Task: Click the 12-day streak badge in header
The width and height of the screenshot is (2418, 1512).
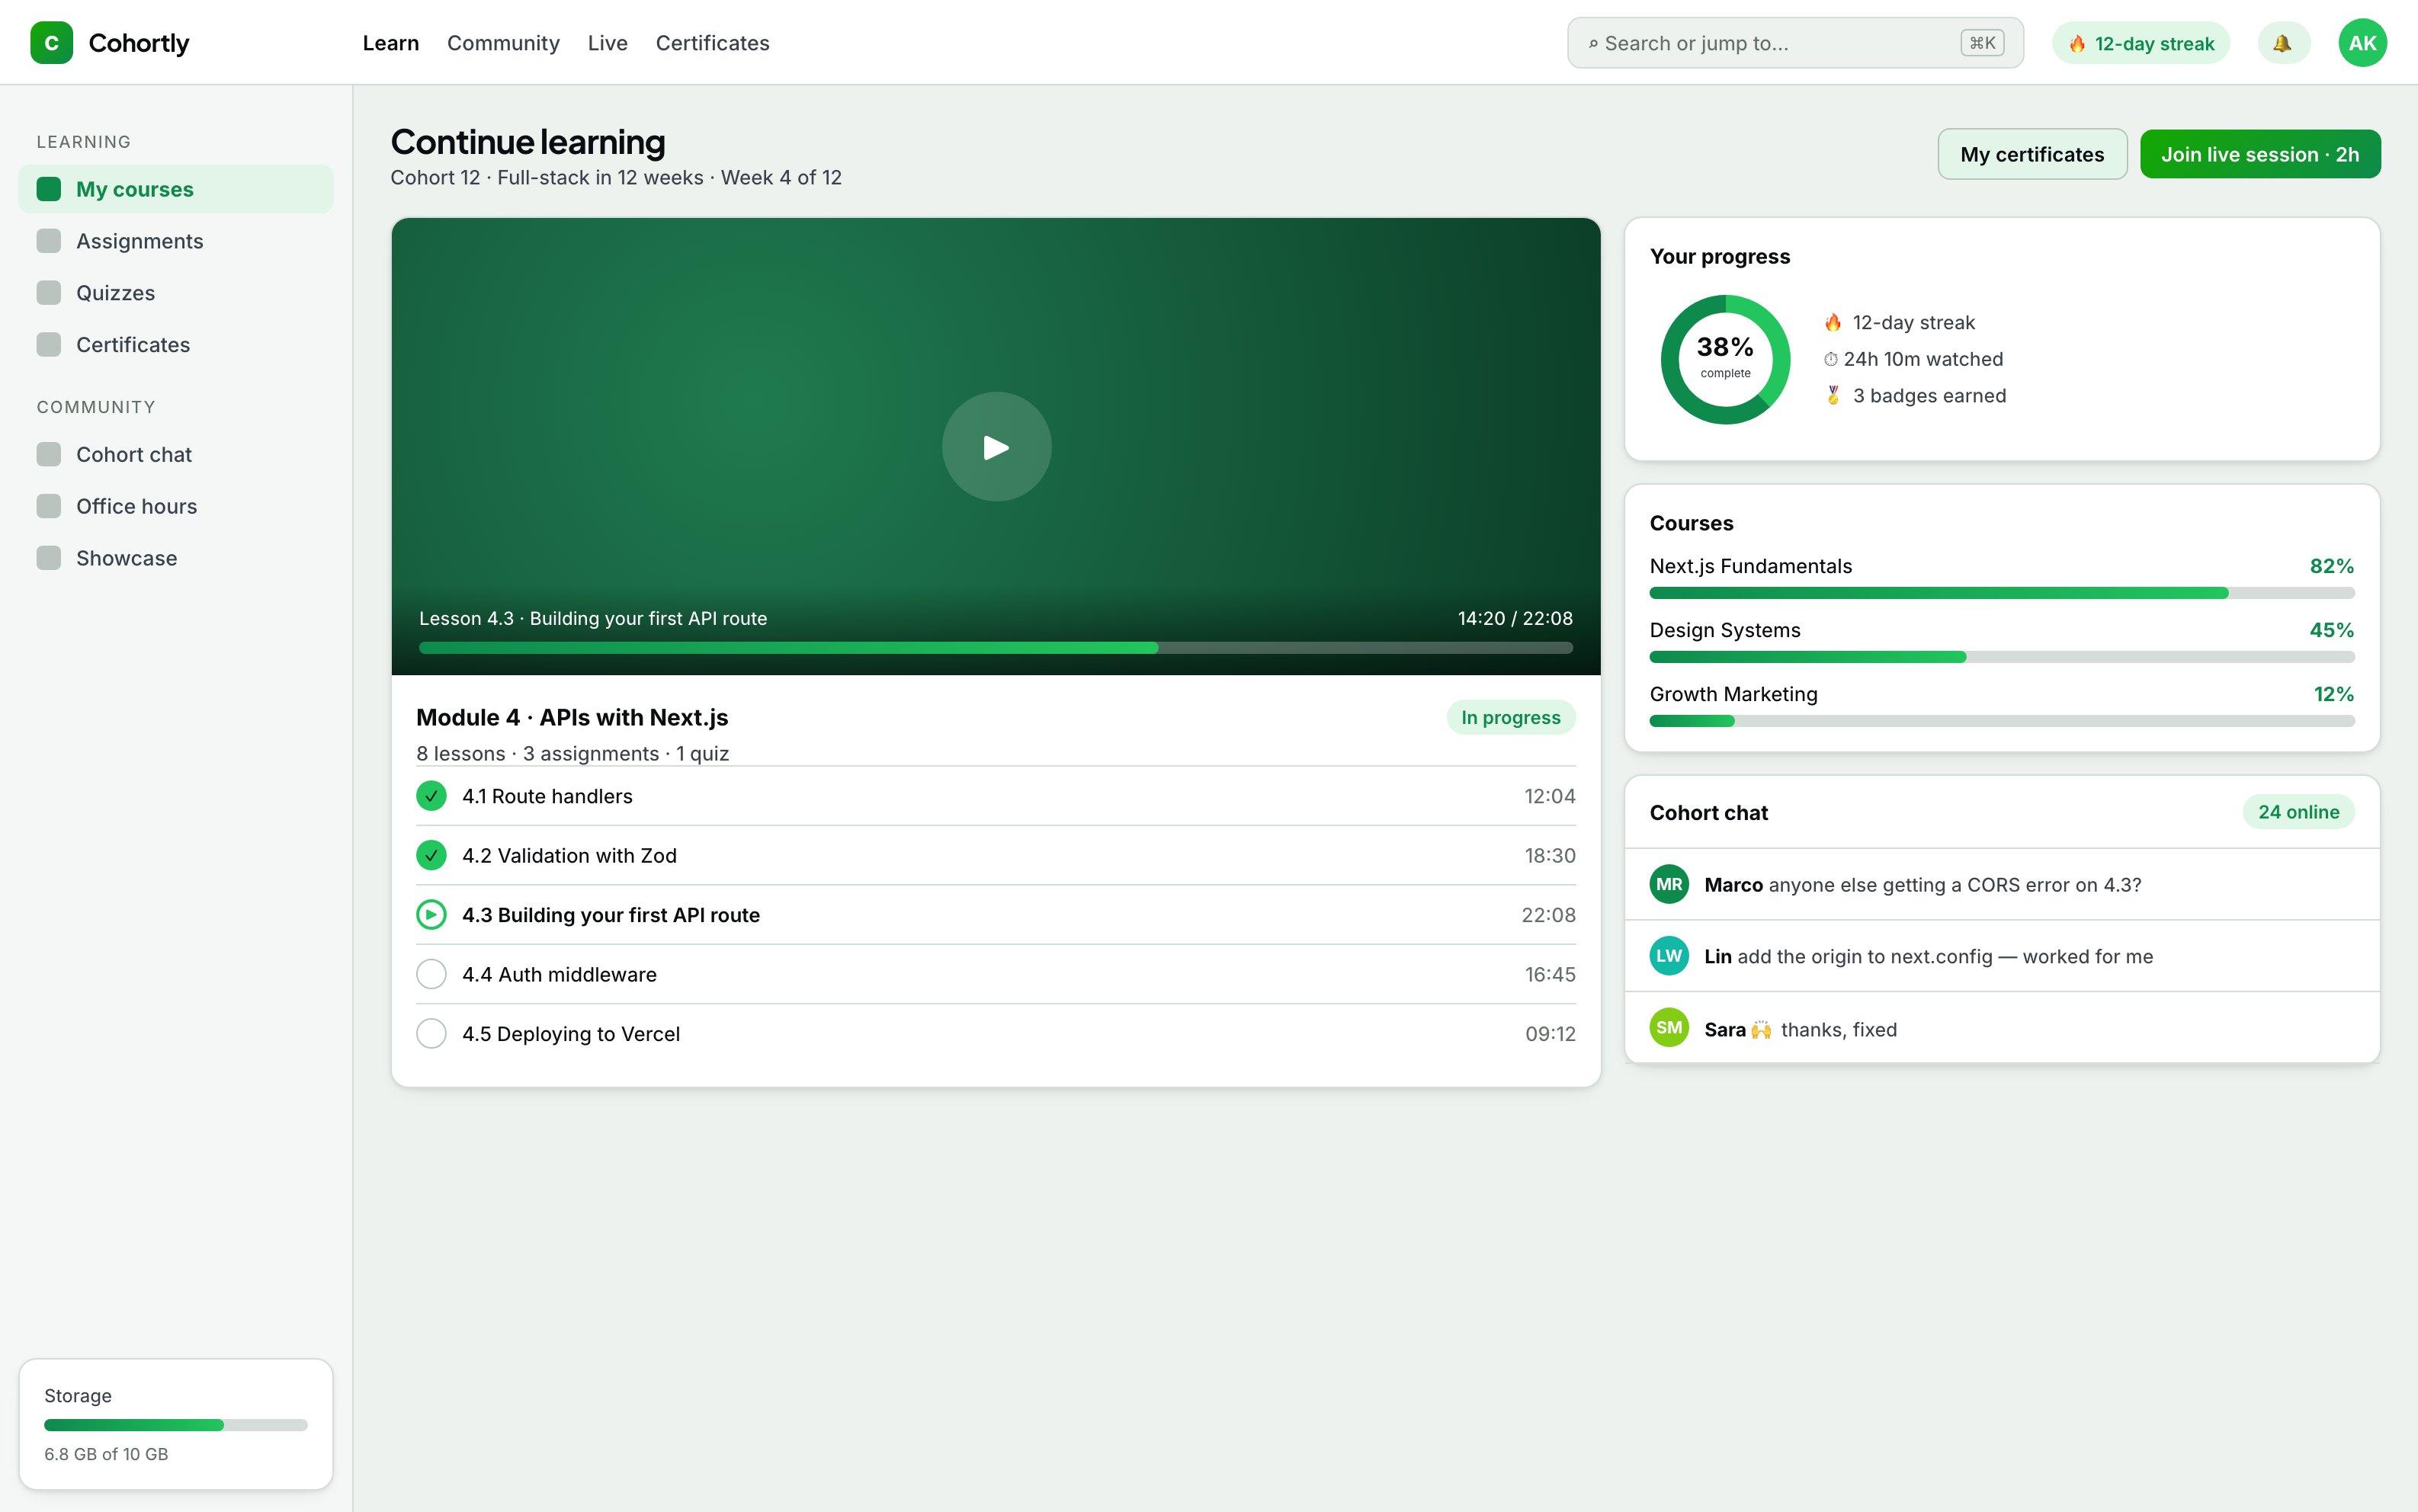Action: [2141, 43]
